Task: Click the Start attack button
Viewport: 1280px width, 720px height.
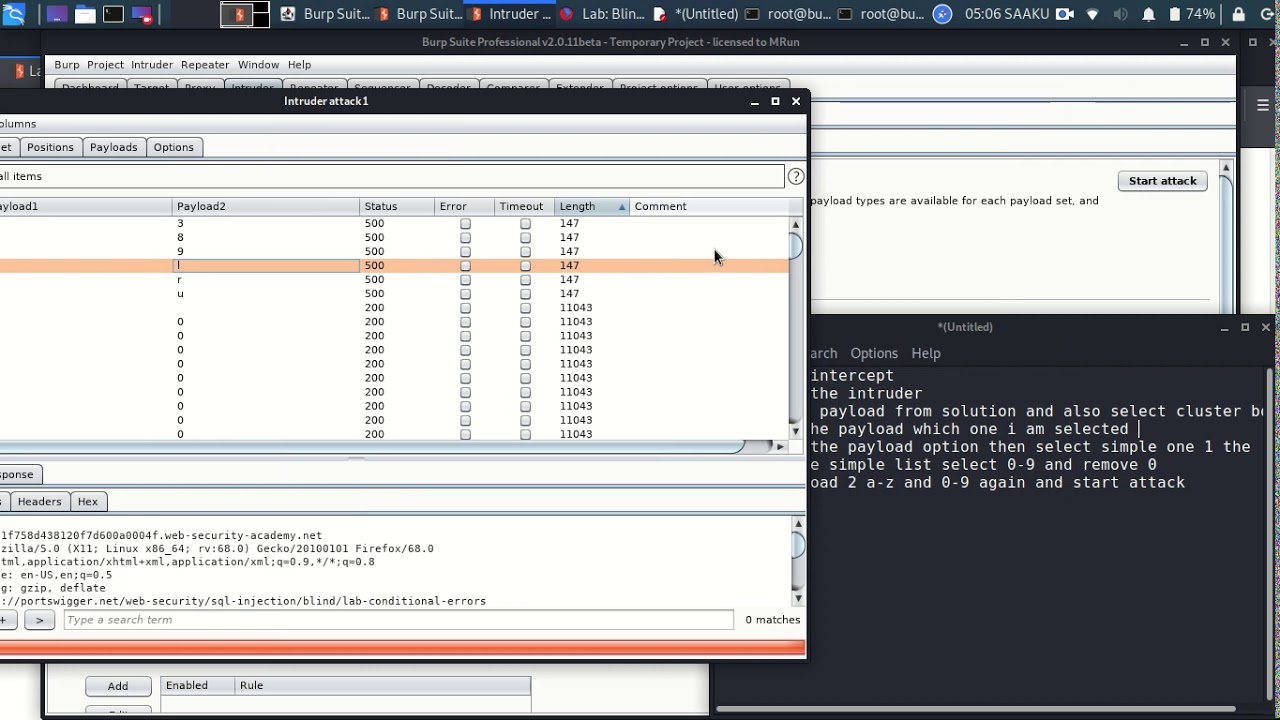Action: coord(1162,181)
